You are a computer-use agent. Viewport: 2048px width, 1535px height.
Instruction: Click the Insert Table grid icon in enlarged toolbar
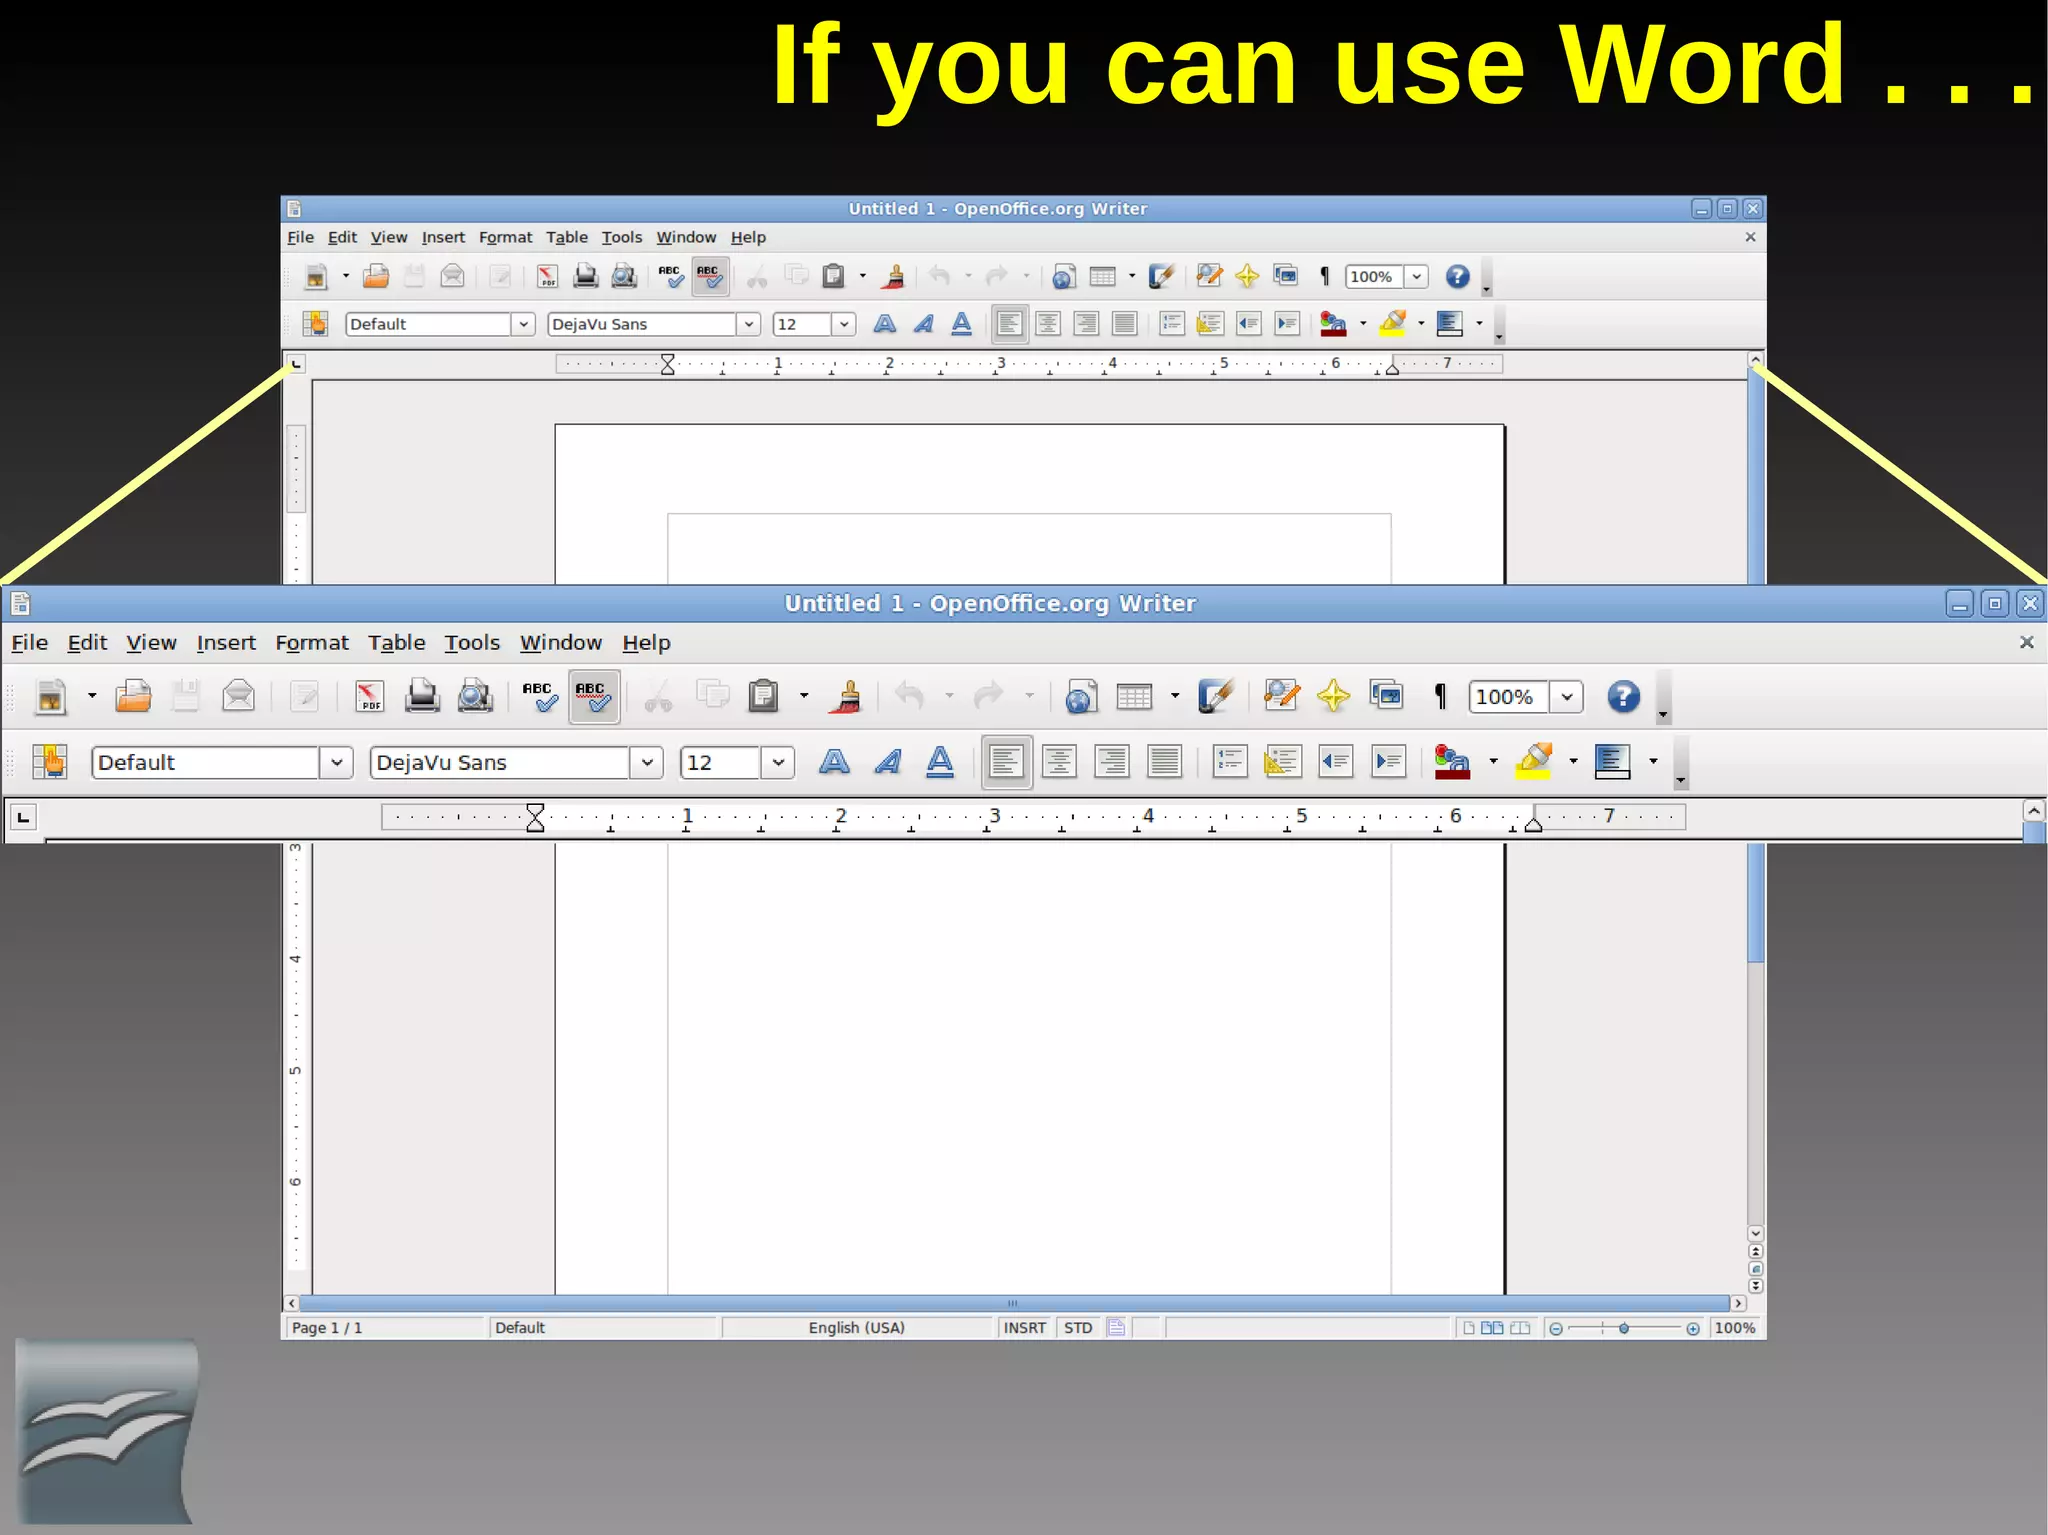tap(1134, 696)
